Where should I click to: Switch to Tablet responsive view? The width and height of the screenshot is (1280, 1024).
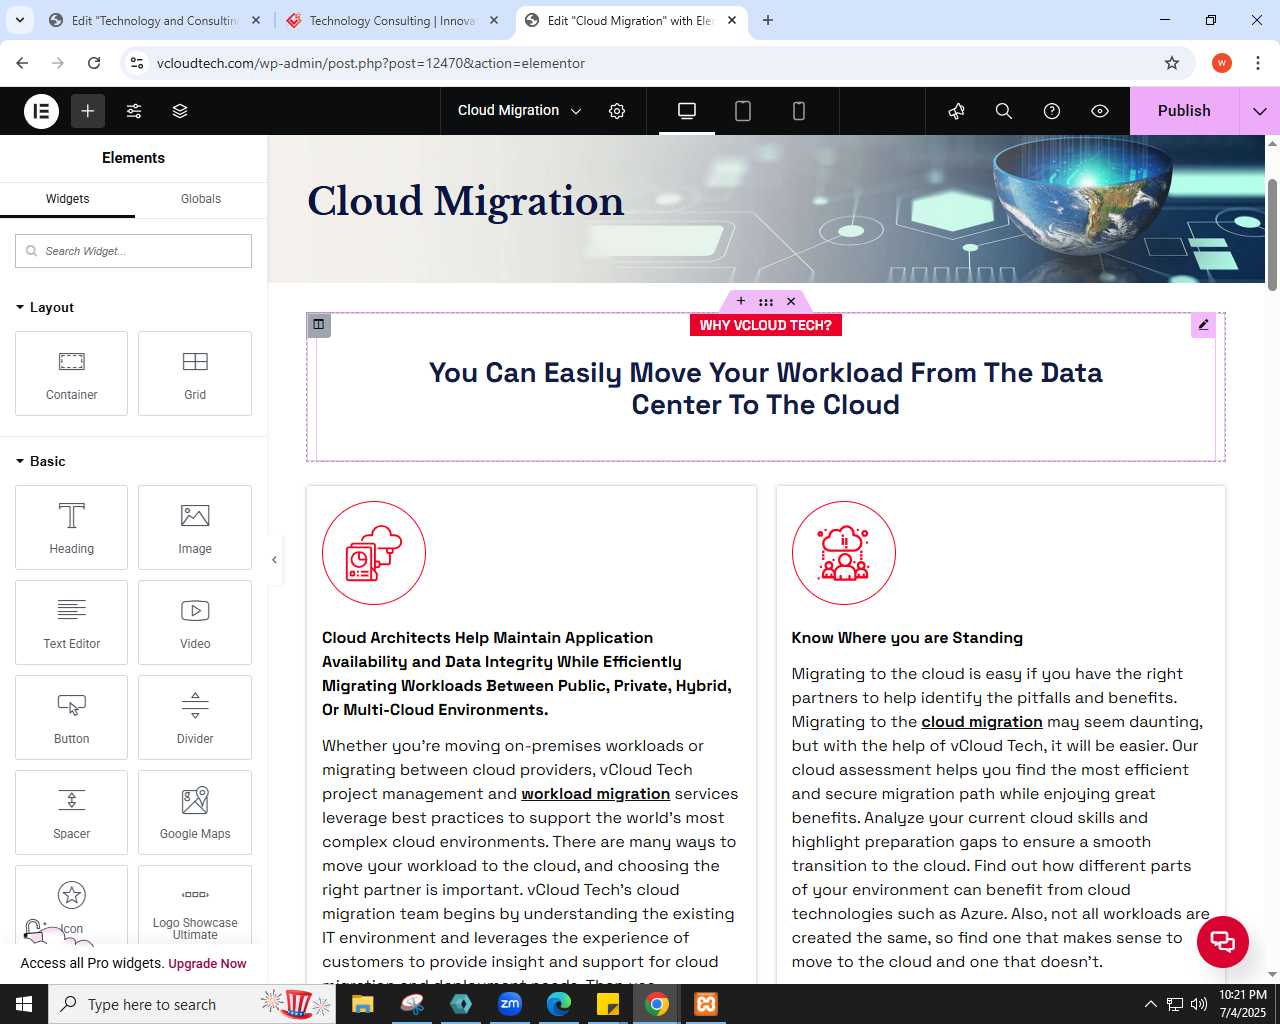coord(743,111)
